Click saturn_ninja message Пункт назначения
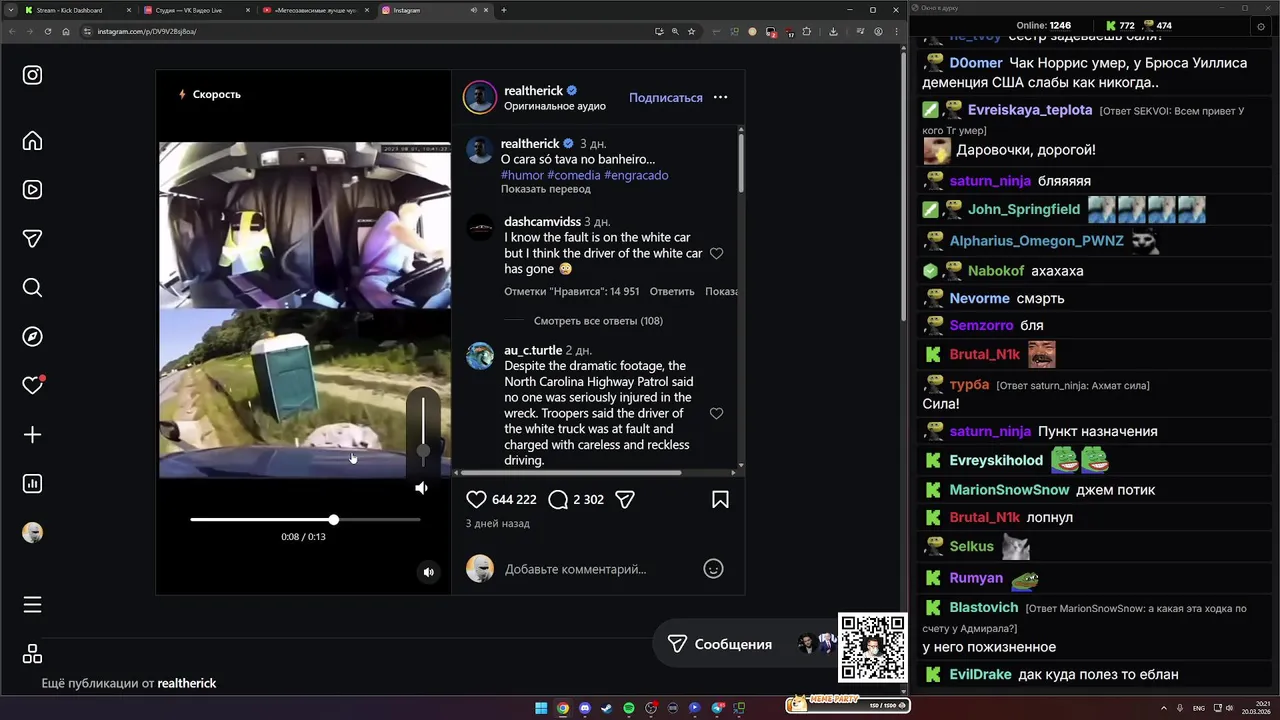The image size is (1280, 720). tap(1097, 431)
